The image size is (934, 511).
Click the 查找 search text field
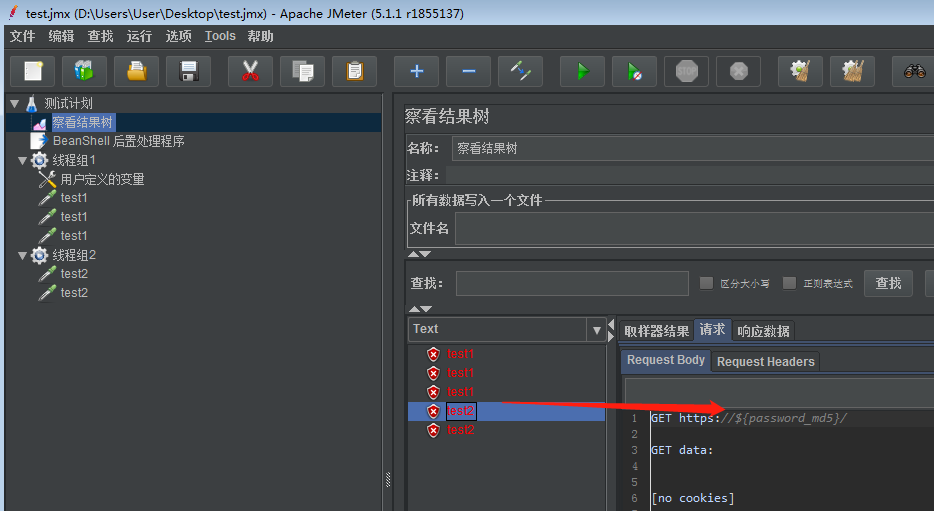(572, 283)
